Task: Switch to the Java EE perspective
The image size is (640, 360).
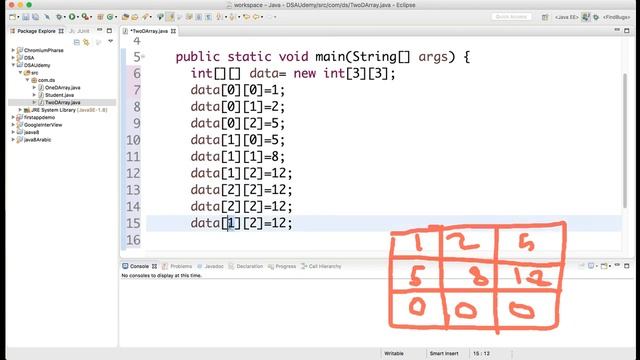Action: (x=567, y=17)
